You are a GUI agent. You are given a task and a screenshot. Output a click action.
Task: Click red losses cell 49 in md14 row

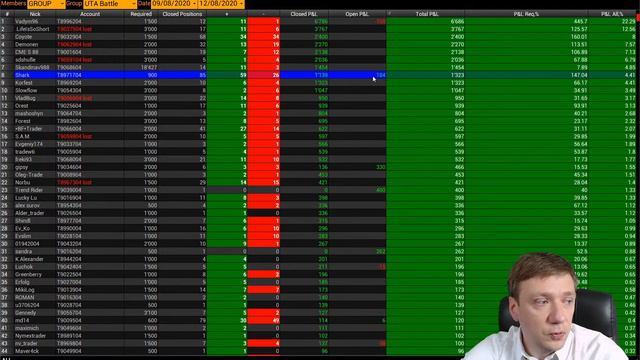264,320
